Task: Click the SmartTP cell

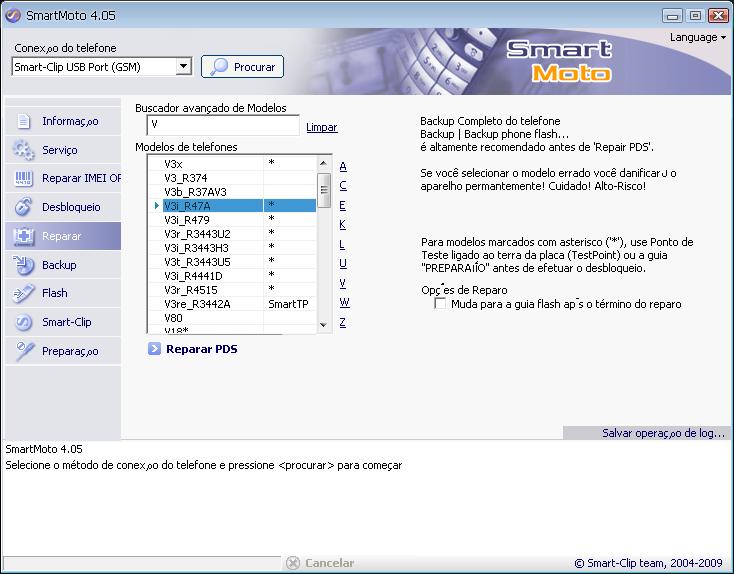Action: pos(288,304)
